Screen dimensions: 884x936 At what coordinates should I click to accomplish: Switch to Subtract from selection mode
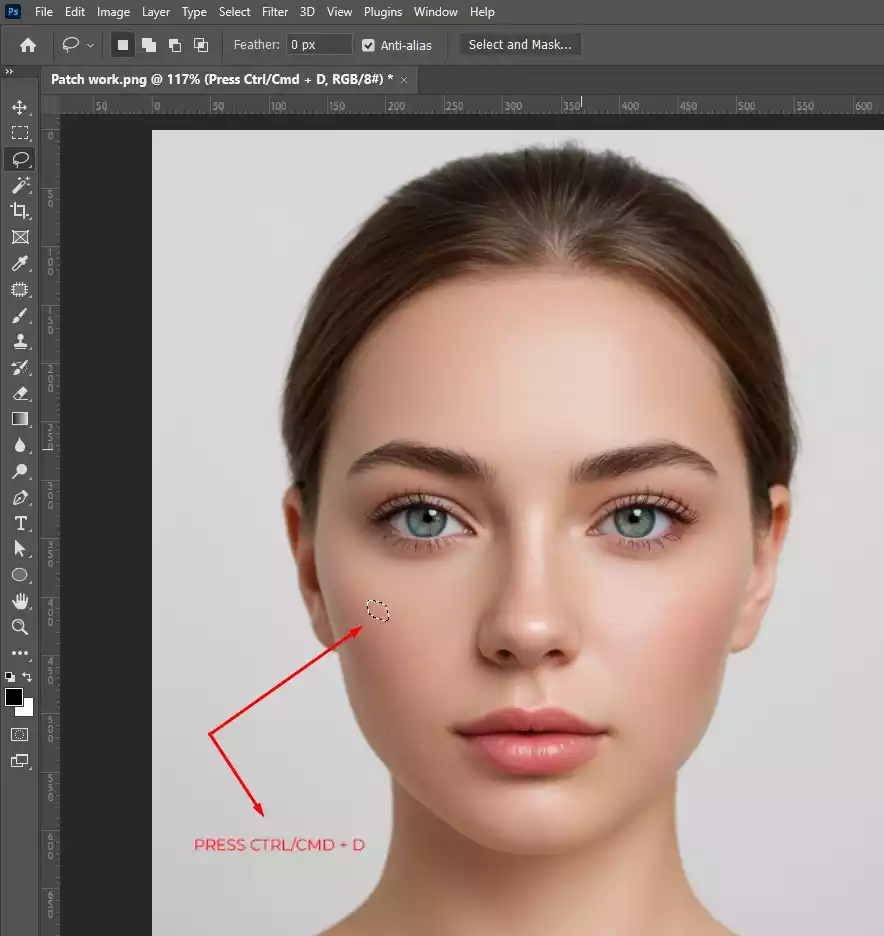tap(174, 45)
